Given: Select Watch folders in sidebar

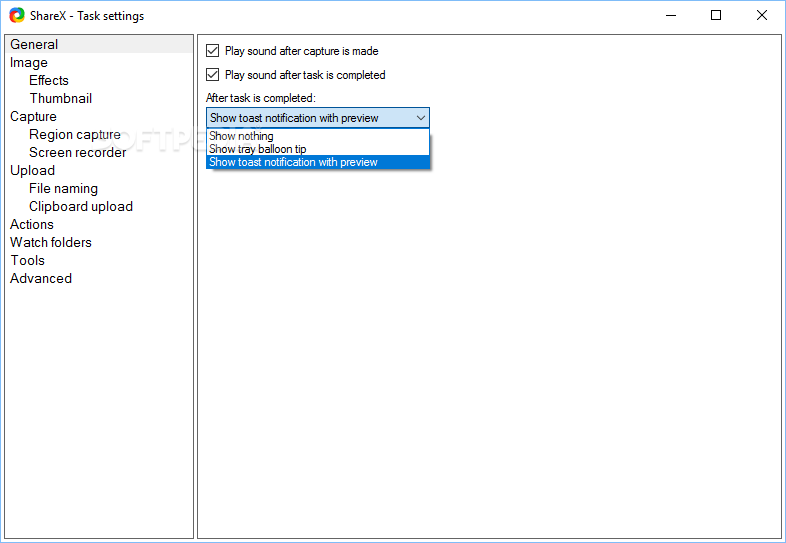Looking at the screenshot, I should [51, 242].
